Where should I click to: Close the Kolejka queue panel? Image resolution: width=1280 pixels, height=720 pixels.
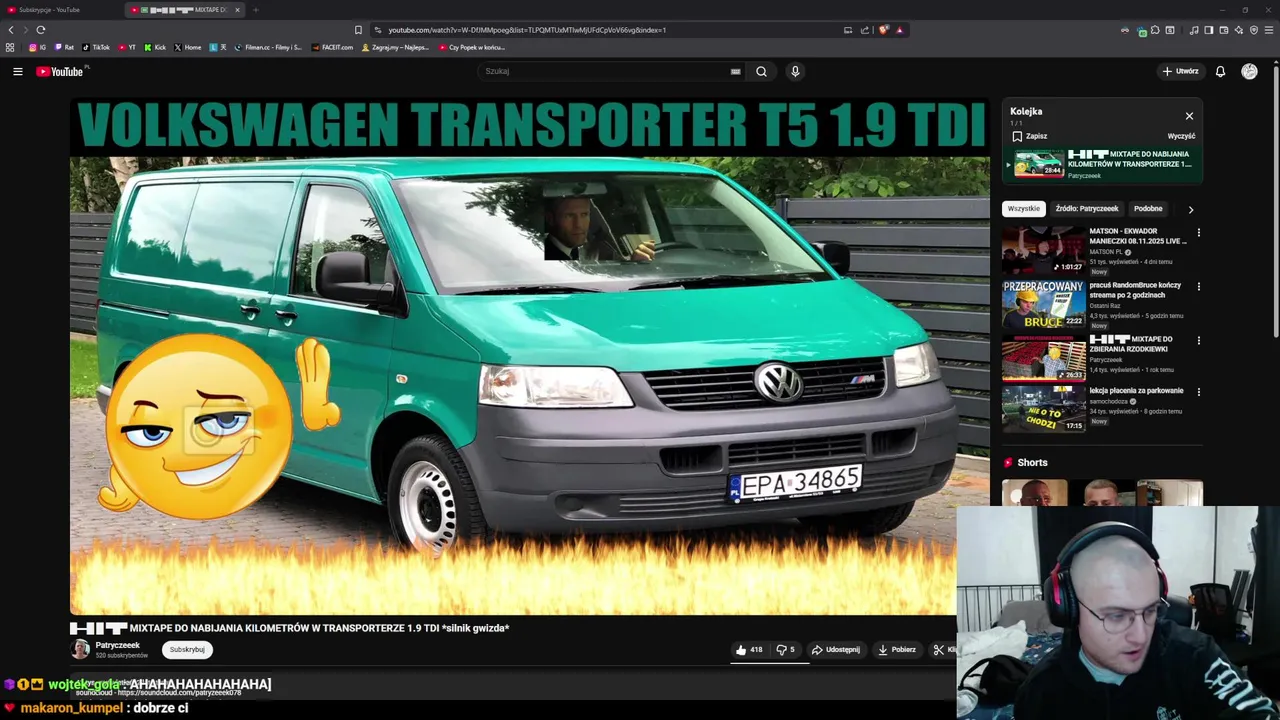pos(1189,116)
